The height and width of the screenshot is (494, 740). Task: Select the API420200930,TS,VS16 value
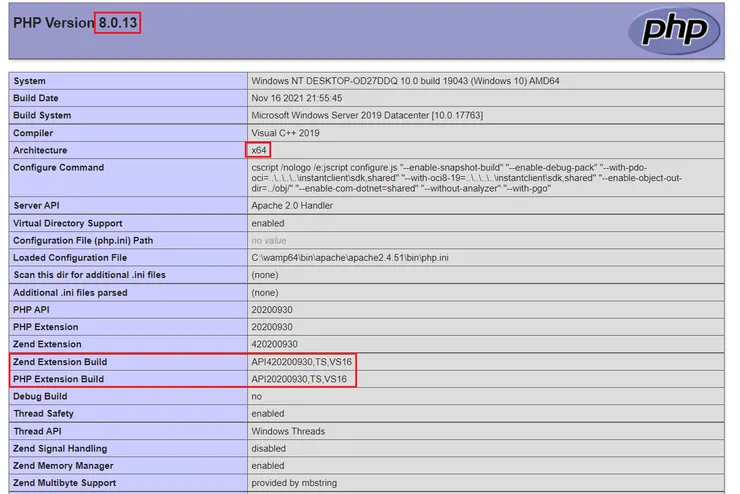click(302, 362)
